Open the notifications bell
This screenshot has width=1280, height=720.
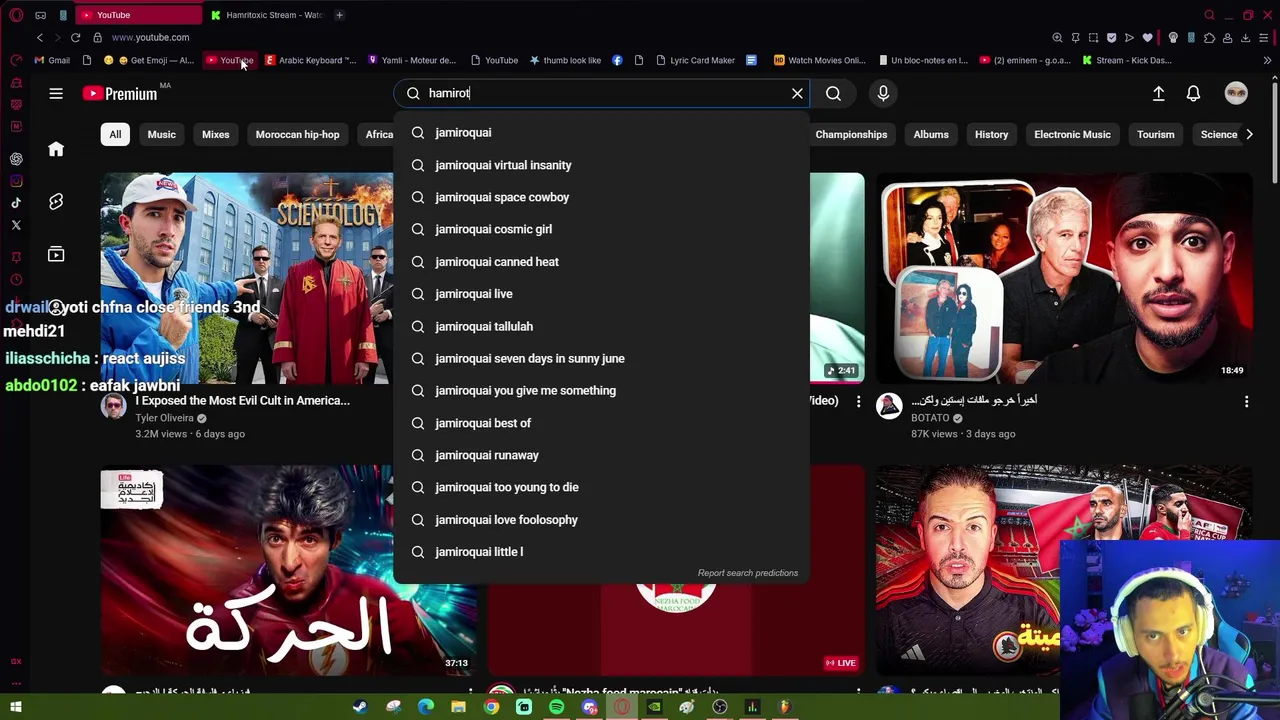click(x=1193, y=93)
